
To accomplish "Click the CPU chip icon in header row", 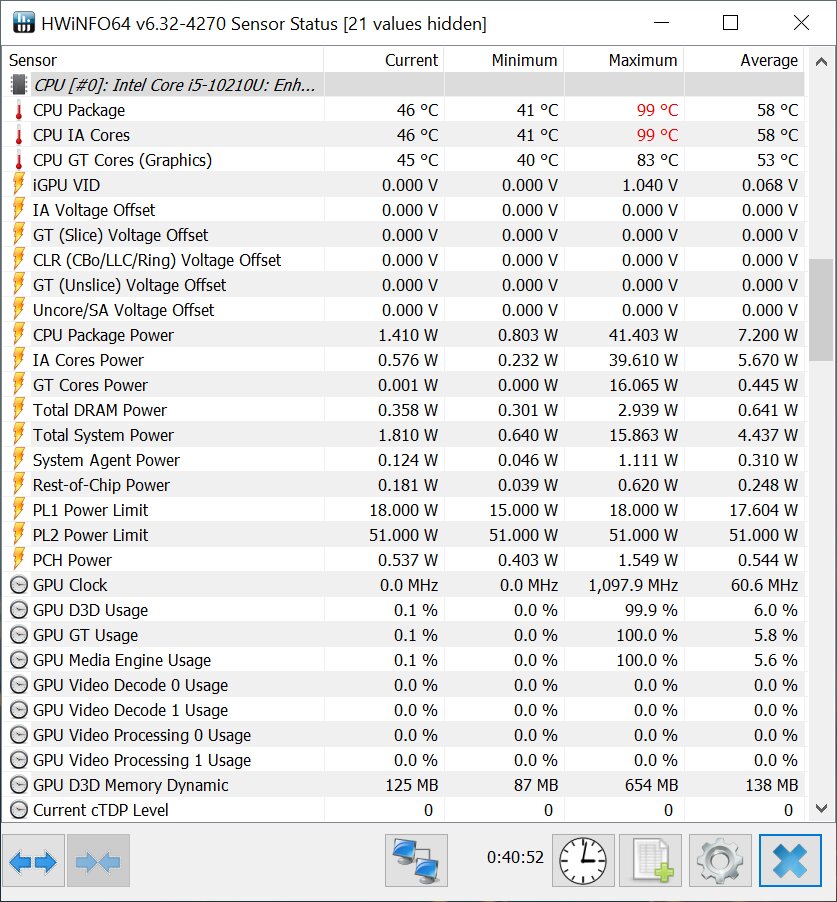I will click(19, 85).
